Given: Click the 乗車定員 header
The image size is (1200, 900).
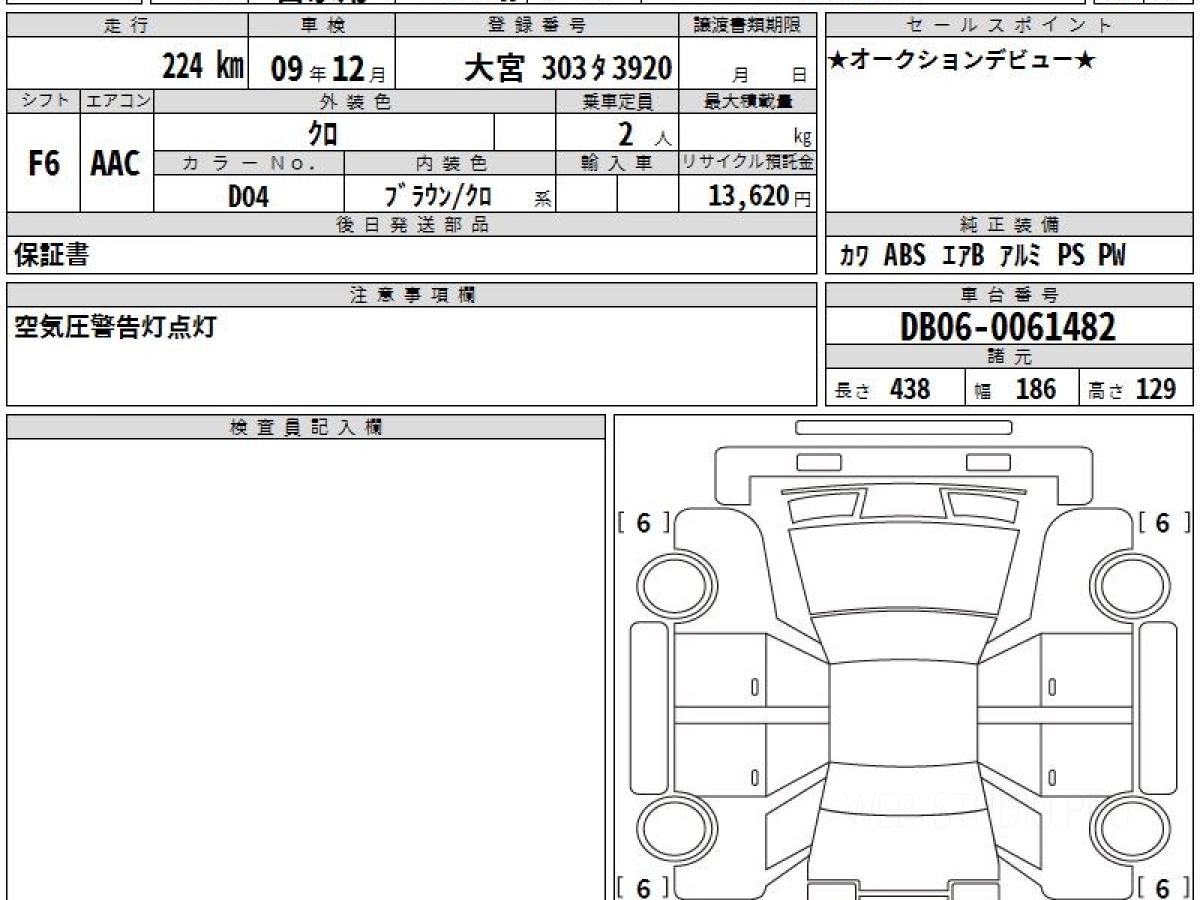Looking at the screenshot, I should pyautogui.click(x=617, y=101).
